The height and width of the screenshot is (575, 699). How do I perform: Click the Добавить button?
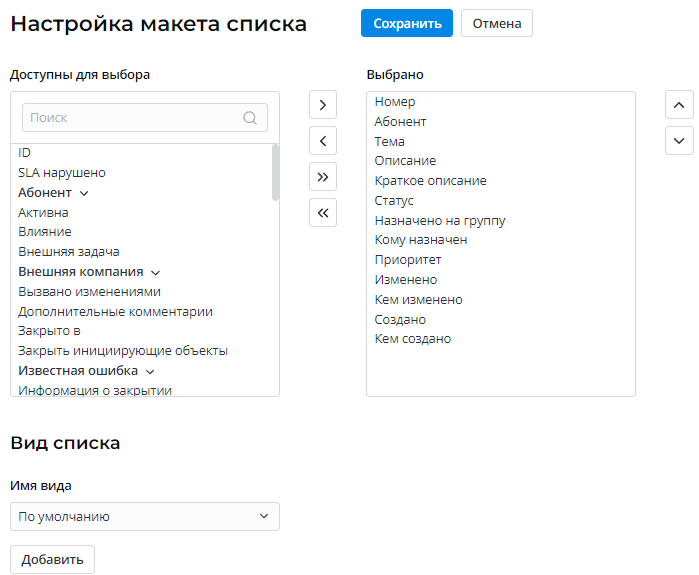(x=52, y=560)
